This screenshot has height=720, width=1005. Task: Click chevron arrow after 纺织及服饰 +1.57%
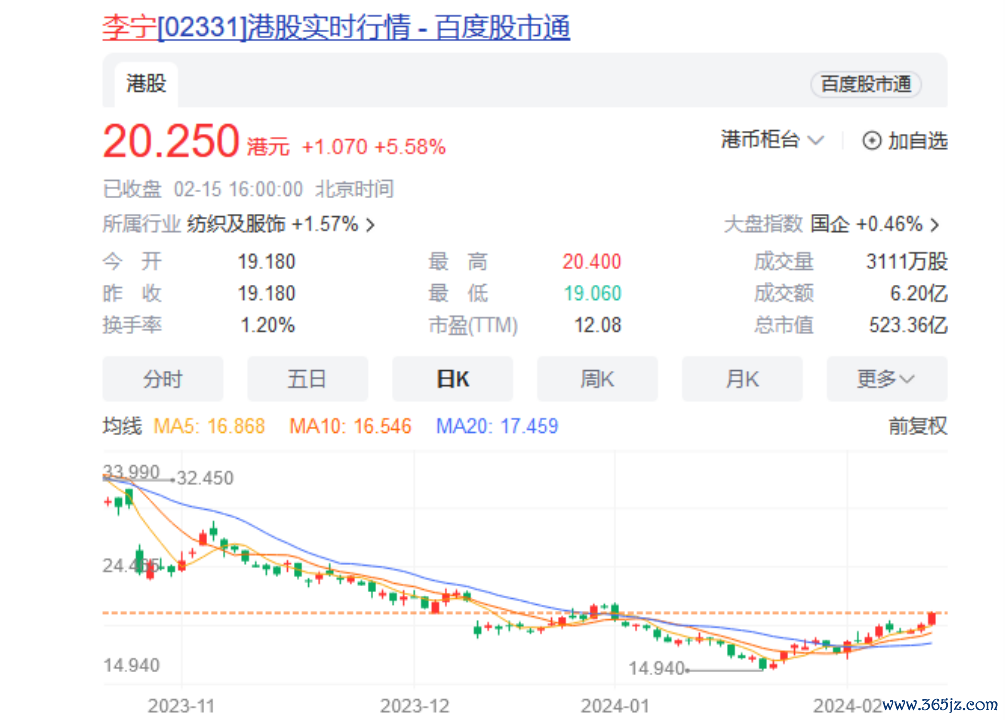tap(370, 224)
